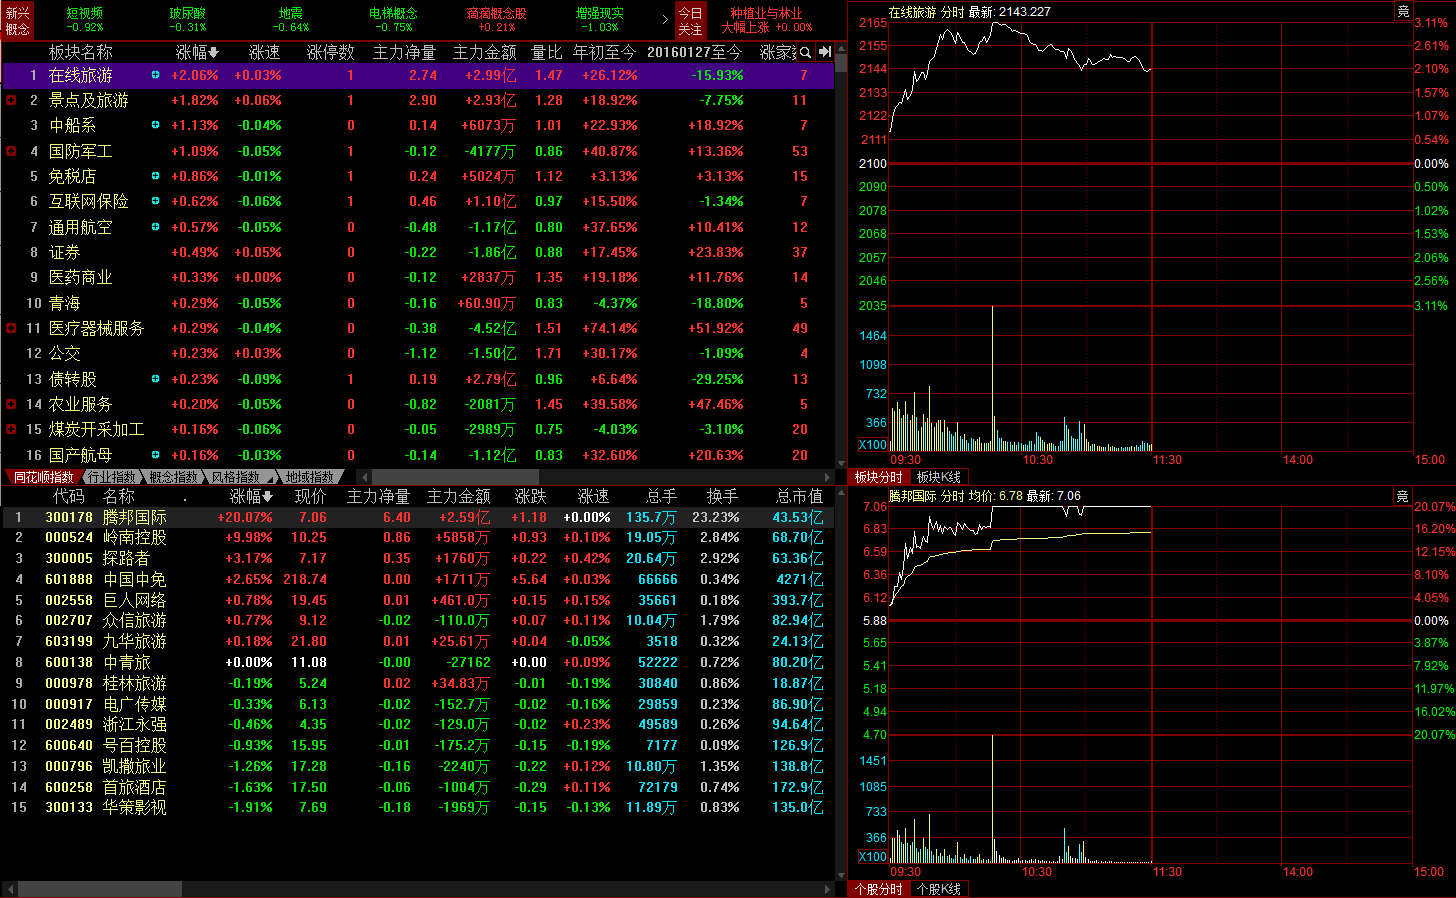The image size is (1456, 898).
Task: Select sector row 证券
Action: click(417, 252)
